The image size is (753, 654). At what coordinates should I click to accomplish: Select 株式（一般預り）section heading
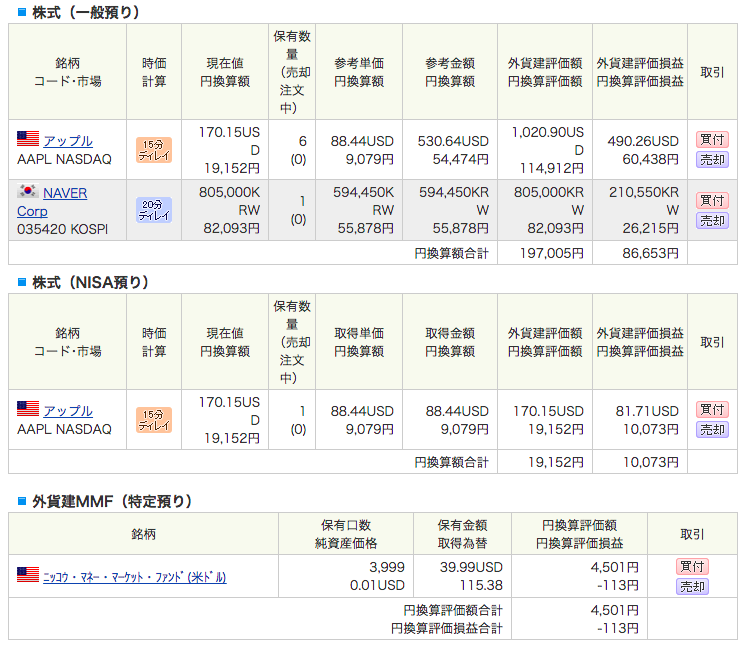85,12
